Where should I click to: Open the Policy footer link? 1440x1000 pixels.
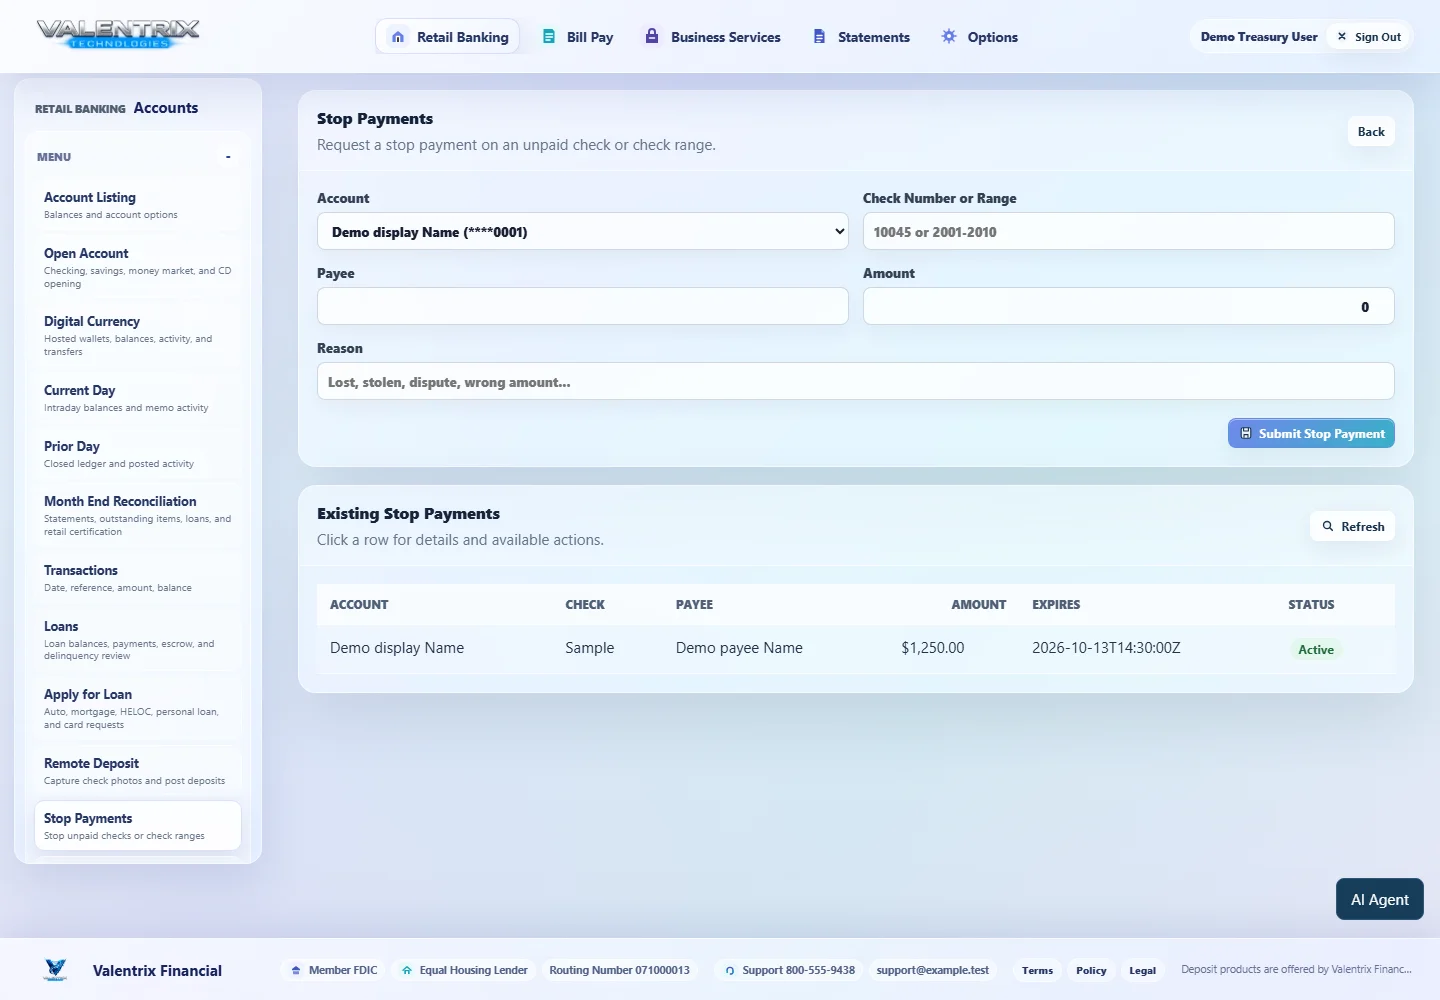click(1091, 970)
